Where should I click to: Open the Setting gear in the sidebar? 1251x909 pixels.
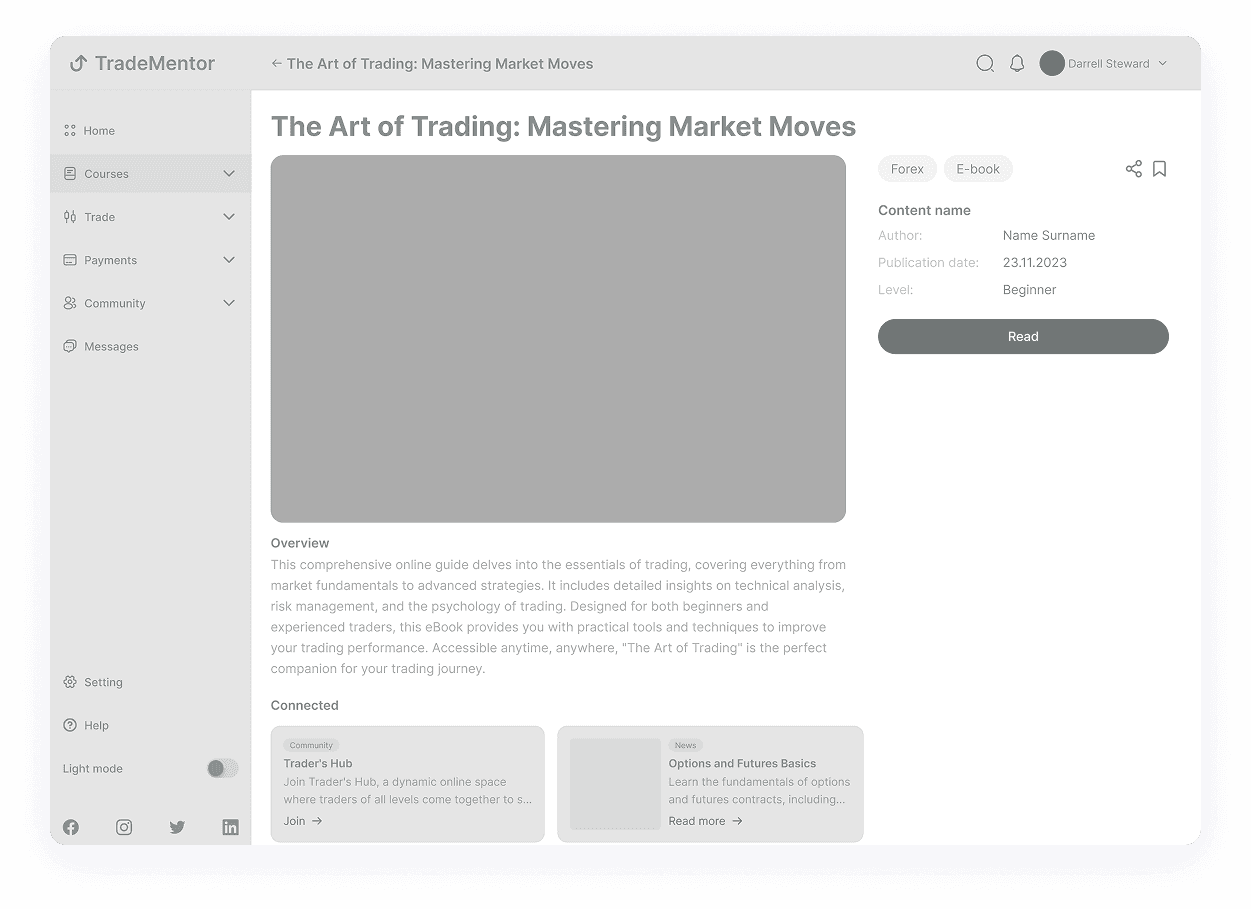(x=100, y=682)
